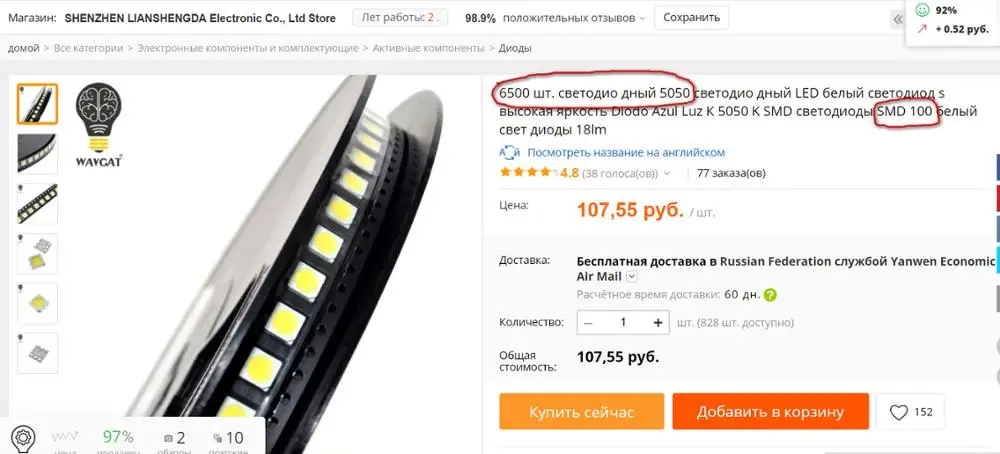Click the quantity input field

623,323
